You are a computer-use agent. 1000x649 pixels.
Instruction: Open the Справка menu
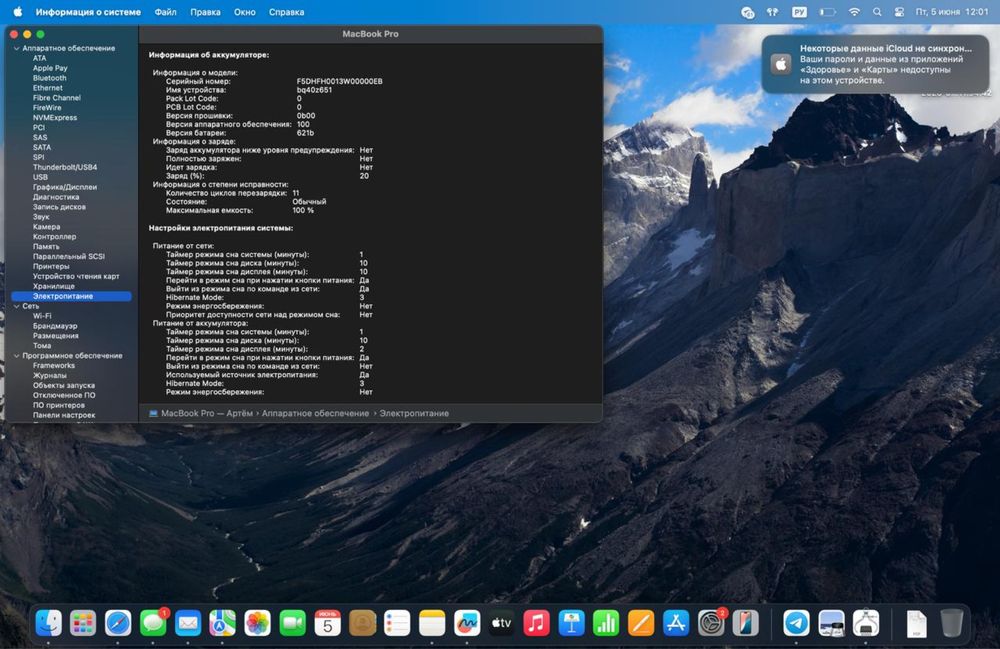click(286, 11)
